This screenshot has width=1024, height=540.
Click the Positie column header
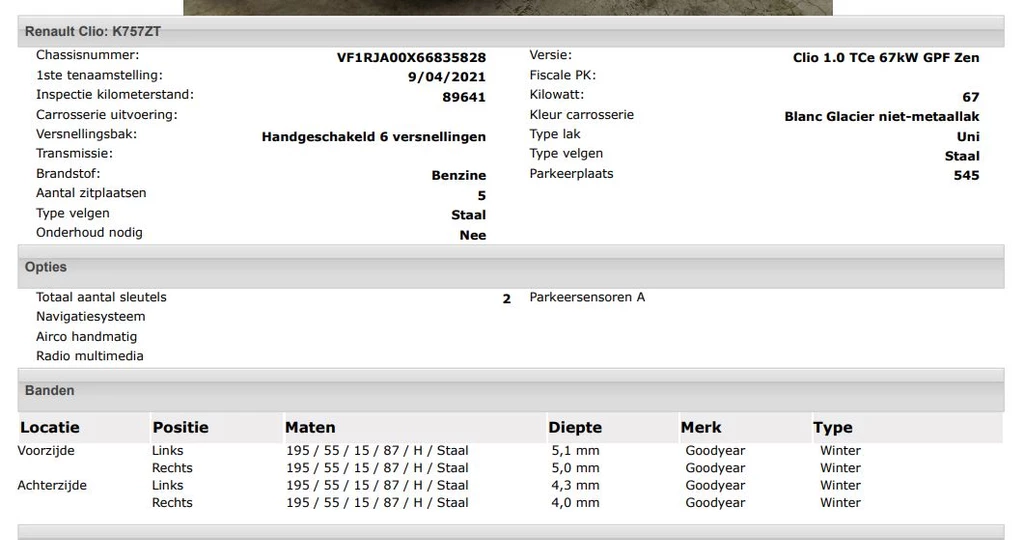(181, 428)
